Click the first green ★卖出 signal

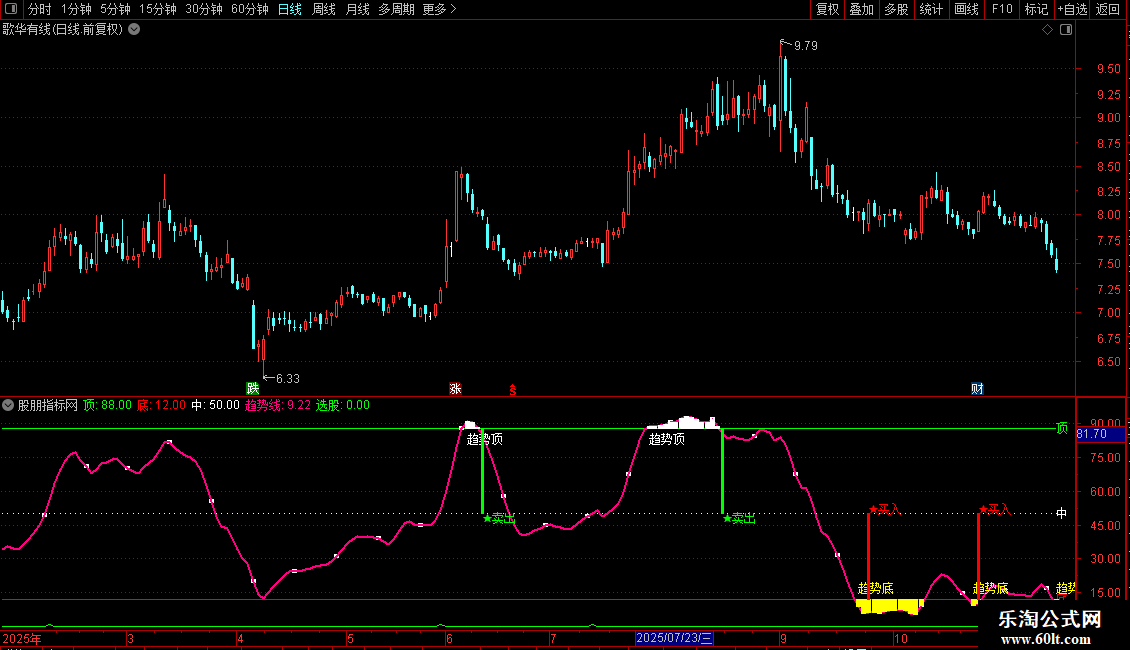(x=499, y=518)
